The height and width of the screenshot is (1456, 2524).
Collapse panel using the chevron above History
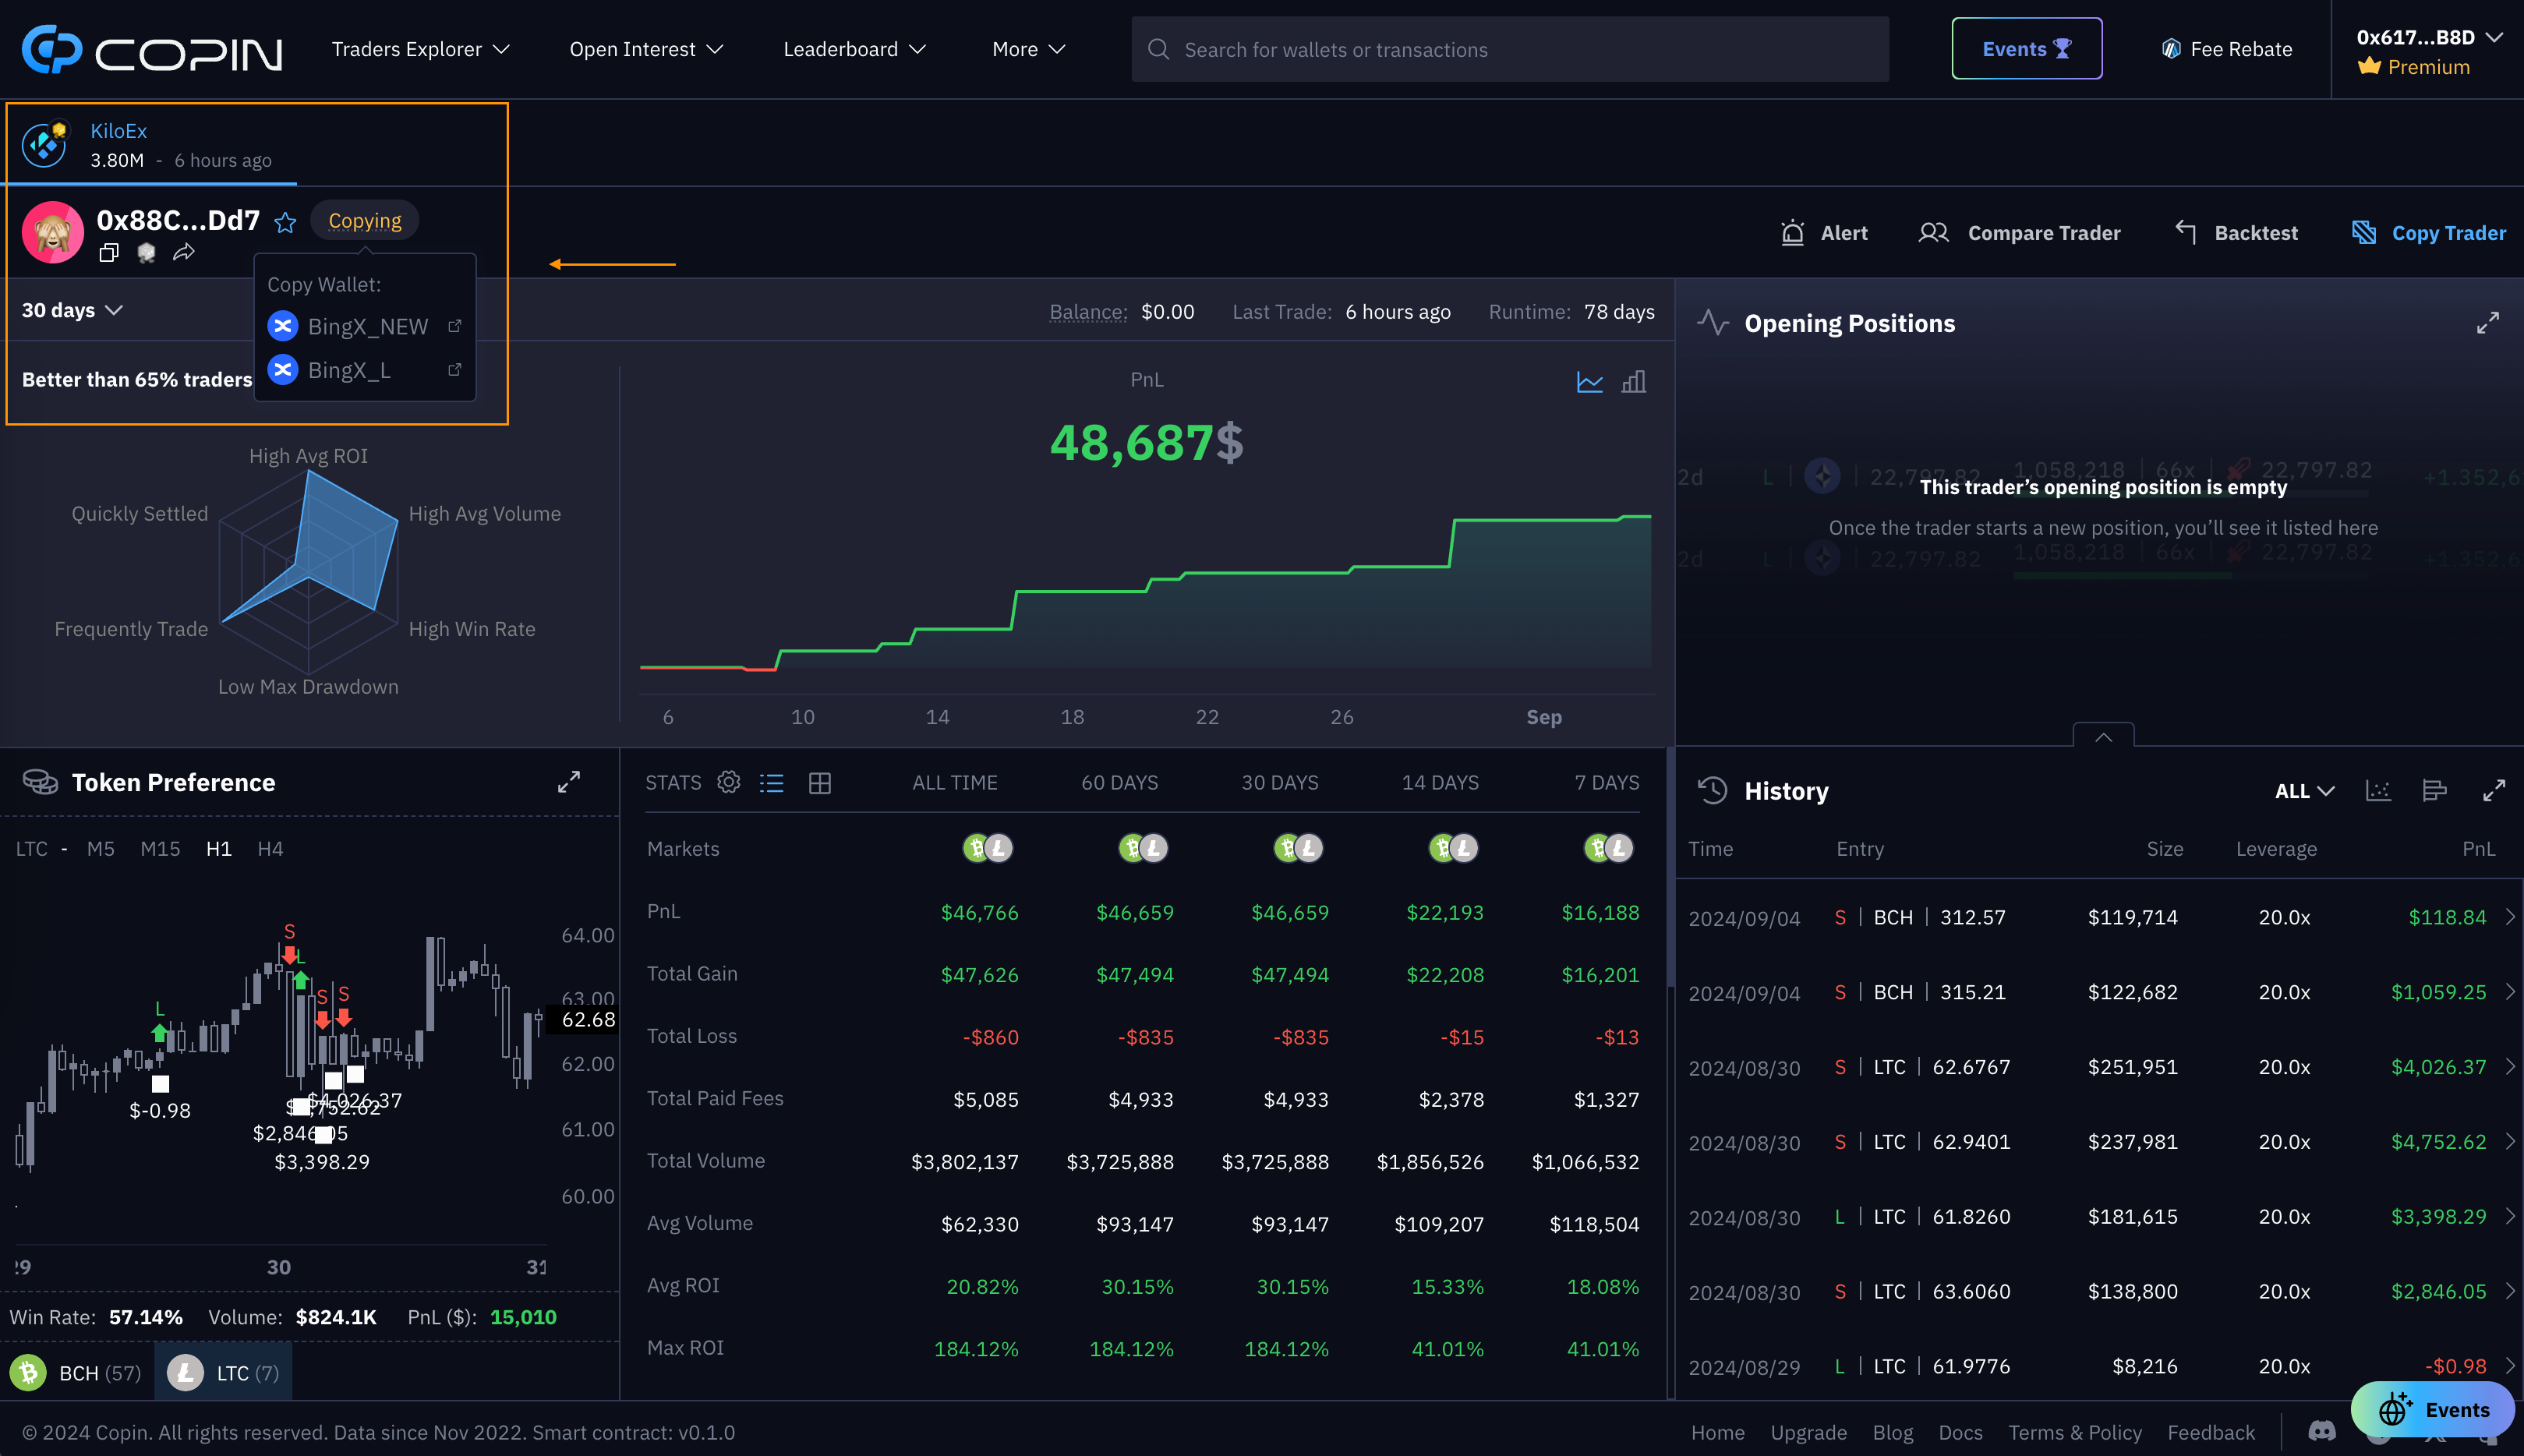(2103, 737)
